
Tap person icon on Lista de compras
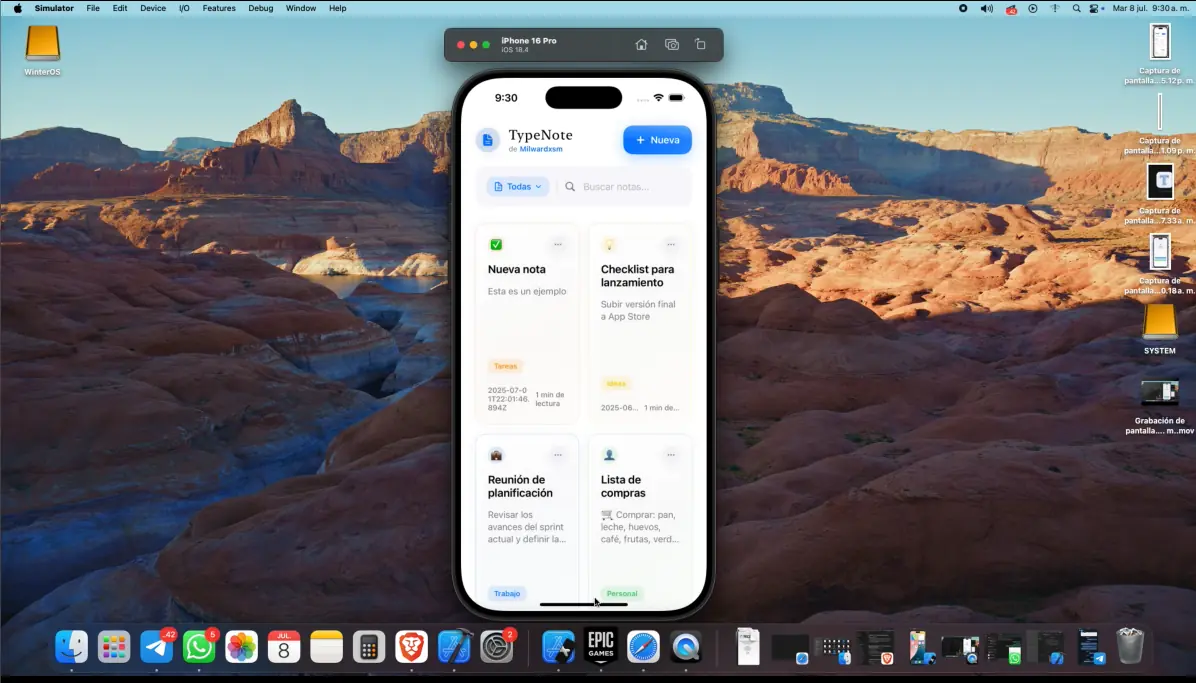click(x=609, y=455)
